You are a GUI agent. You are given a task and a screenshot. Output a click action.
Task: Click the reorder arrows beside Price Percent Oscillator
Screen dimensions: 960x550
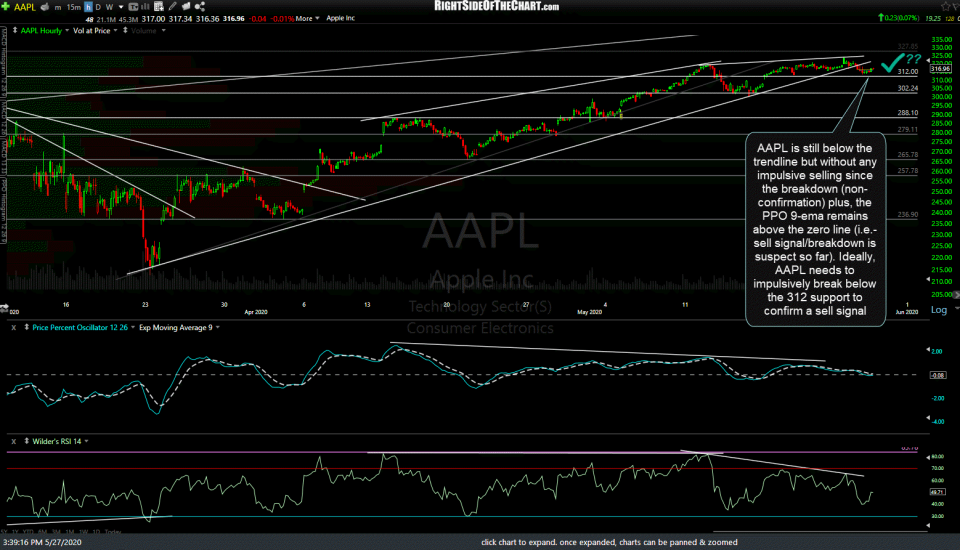pos(26,327)
